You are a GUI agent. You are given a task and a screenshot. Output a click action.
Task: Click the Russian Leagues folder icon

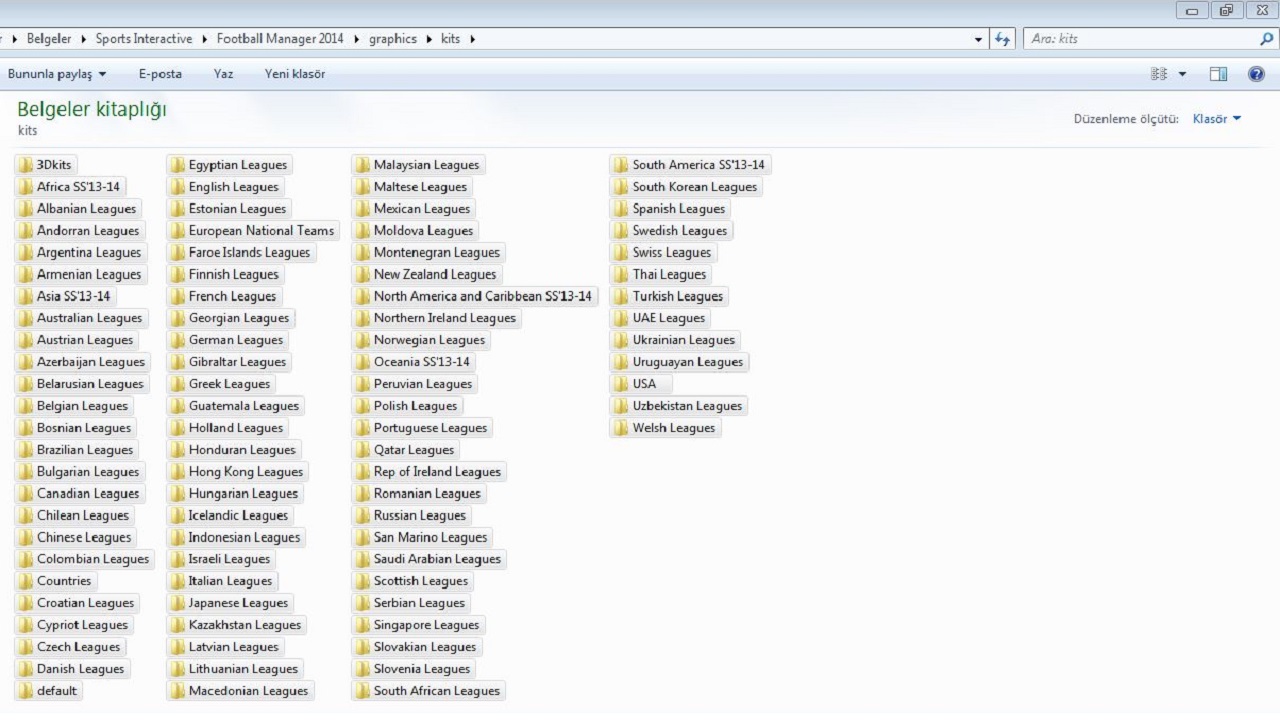362,516
